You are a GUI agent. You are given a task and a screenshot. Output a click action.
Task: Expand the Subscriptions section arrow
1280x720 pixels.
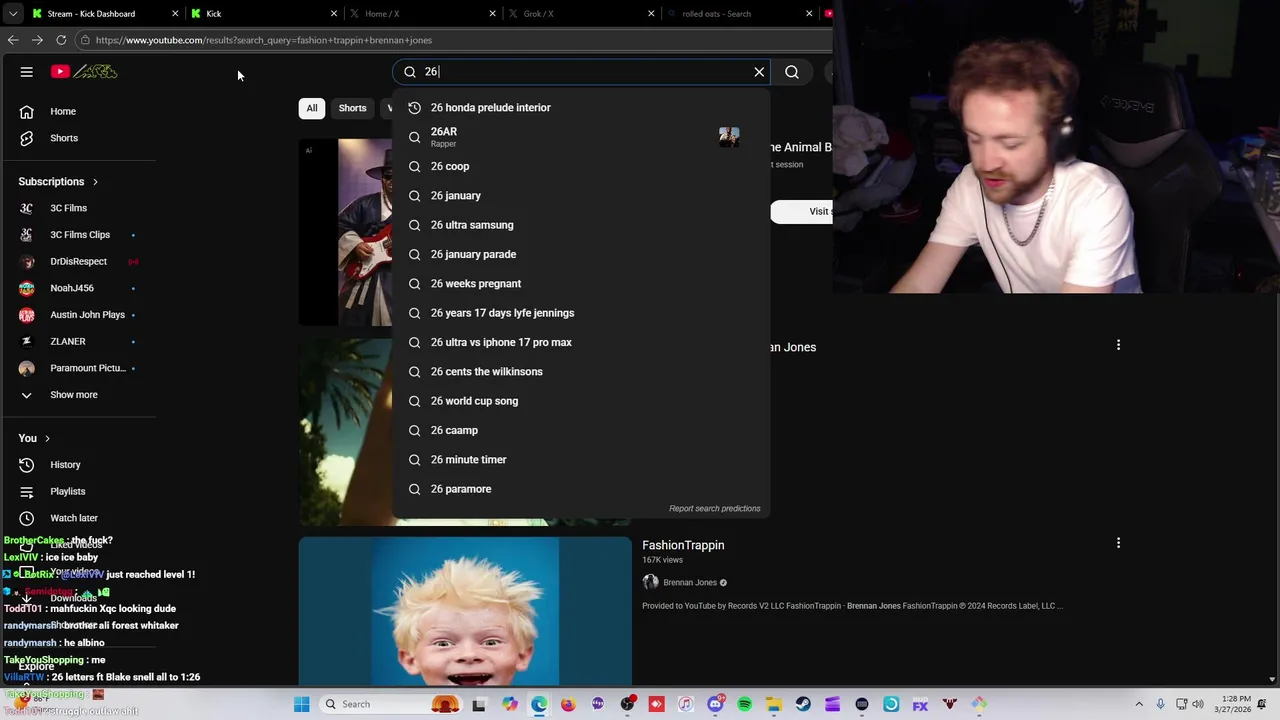click(x=95, y=182)
